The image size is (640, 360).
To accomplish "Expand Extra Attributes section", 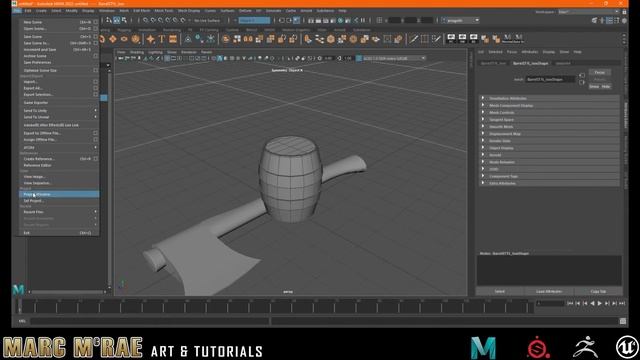I will pos(549,183).
